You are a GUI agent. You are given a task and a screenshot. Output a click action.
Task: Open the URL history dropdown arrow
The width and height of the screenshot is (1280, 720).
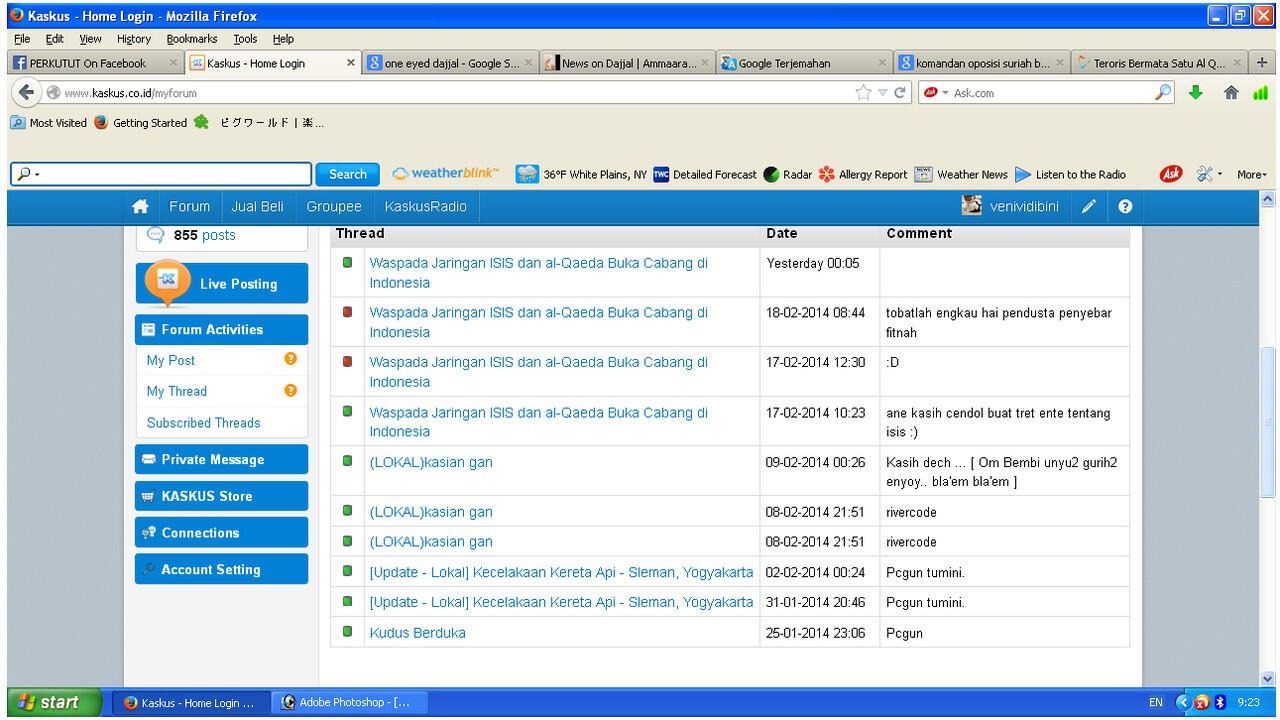(x=885, y=92)
